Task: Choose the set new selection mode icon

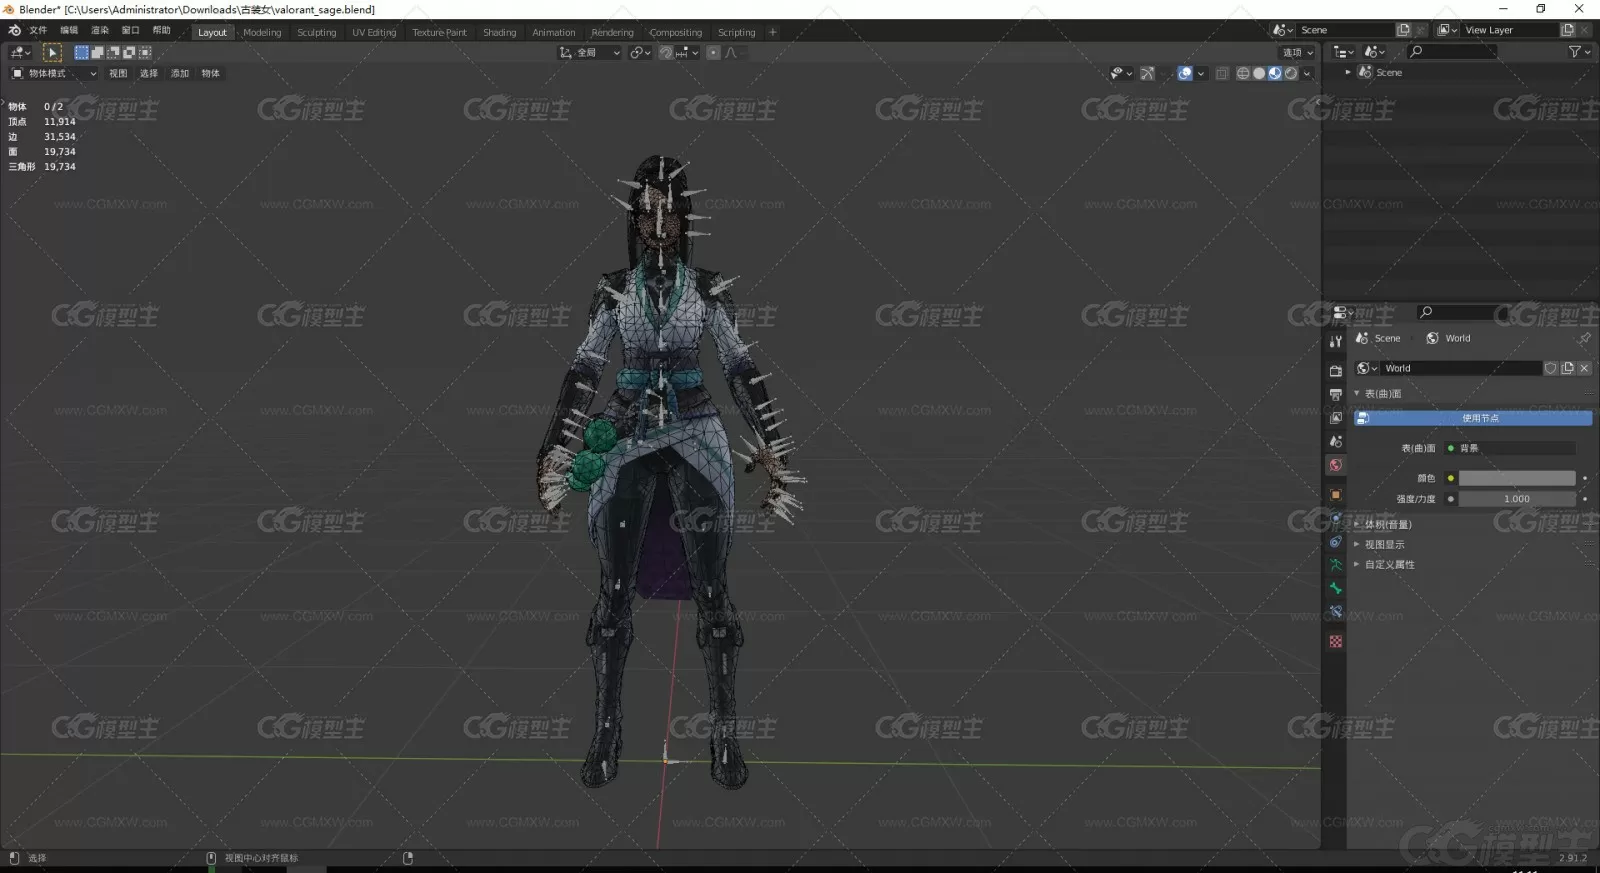Action: point(82,52)
